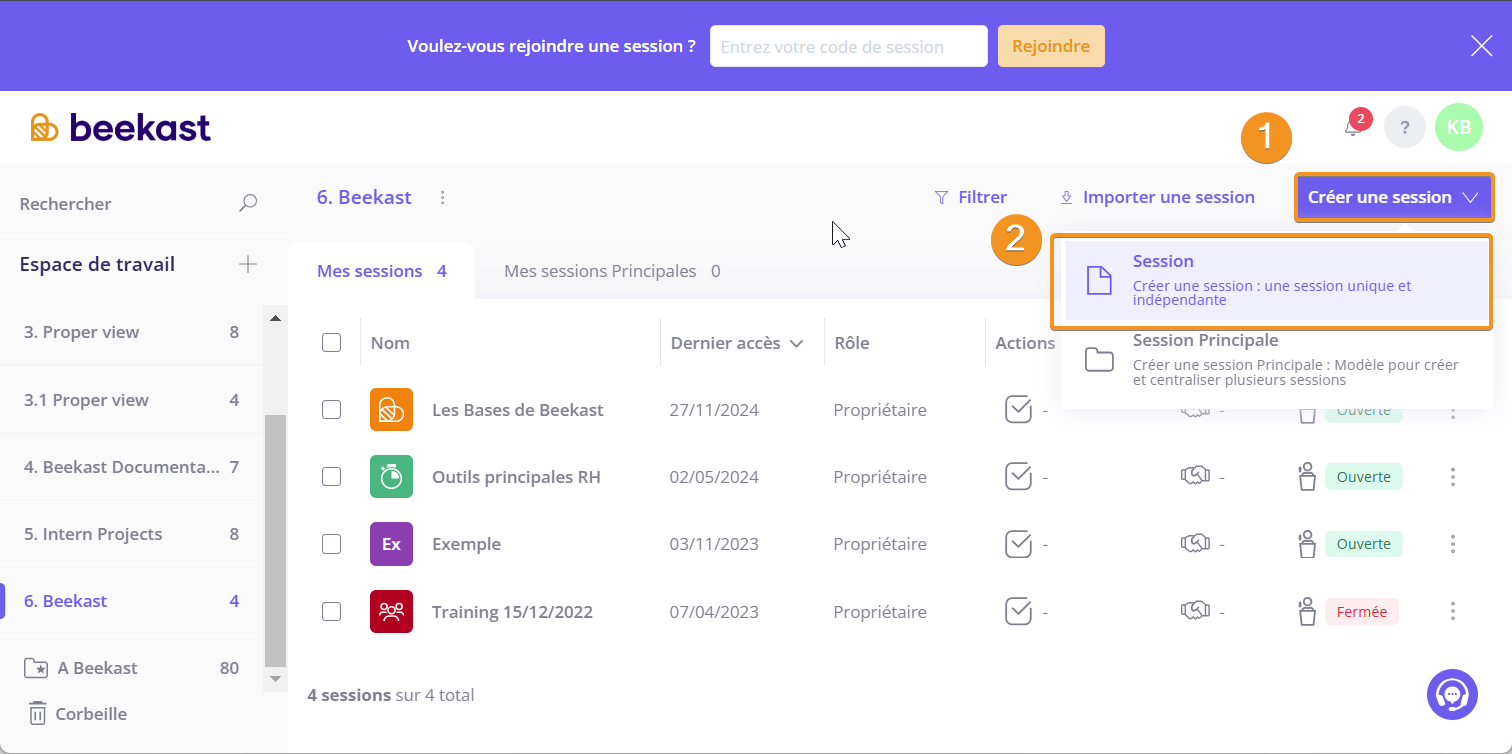Click the session code input field
The width and height of the screenshot is (1512, 754).
point(849,46)
